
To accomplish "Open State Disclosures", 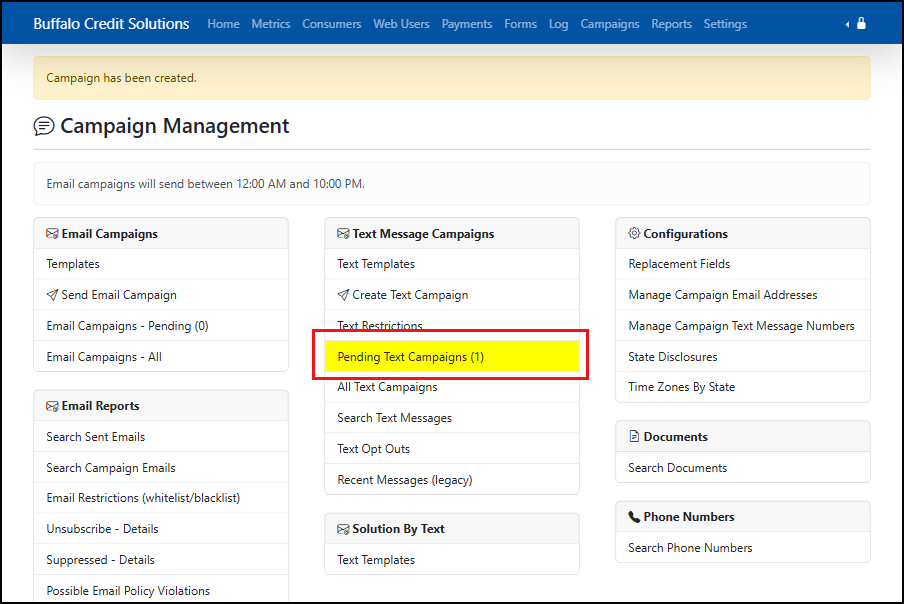I will point(743,356).
